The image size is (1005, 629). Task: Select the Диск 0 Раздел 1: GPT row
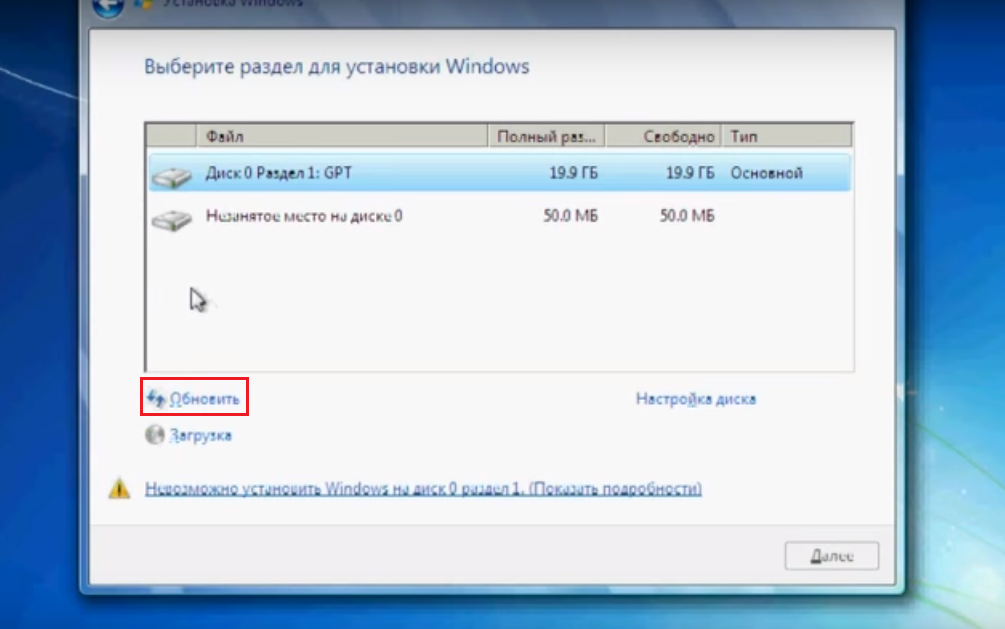[x=279, y=173]
